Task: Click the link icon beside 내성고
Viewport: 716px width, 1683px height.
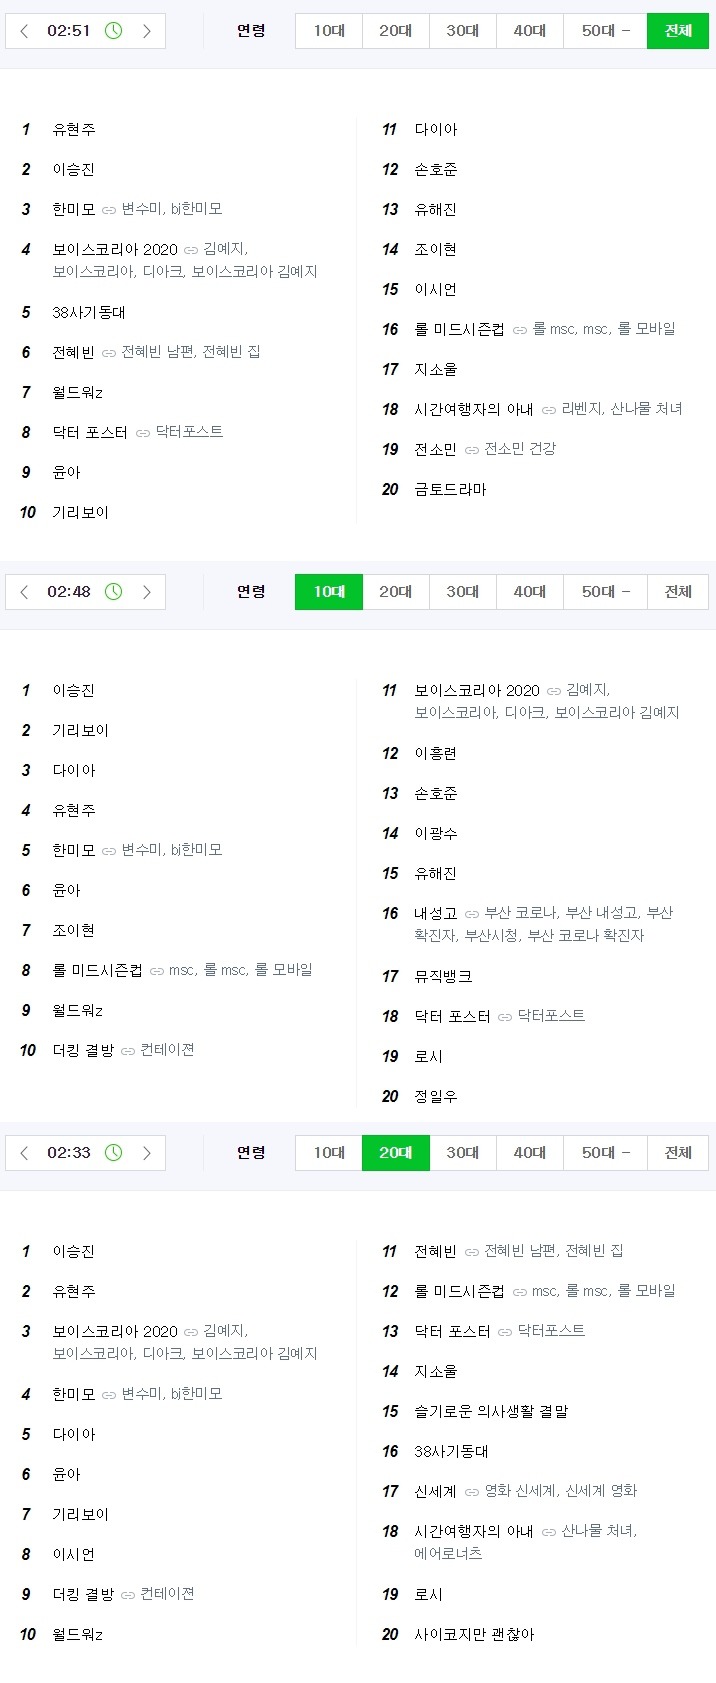Action: [472, 914]
